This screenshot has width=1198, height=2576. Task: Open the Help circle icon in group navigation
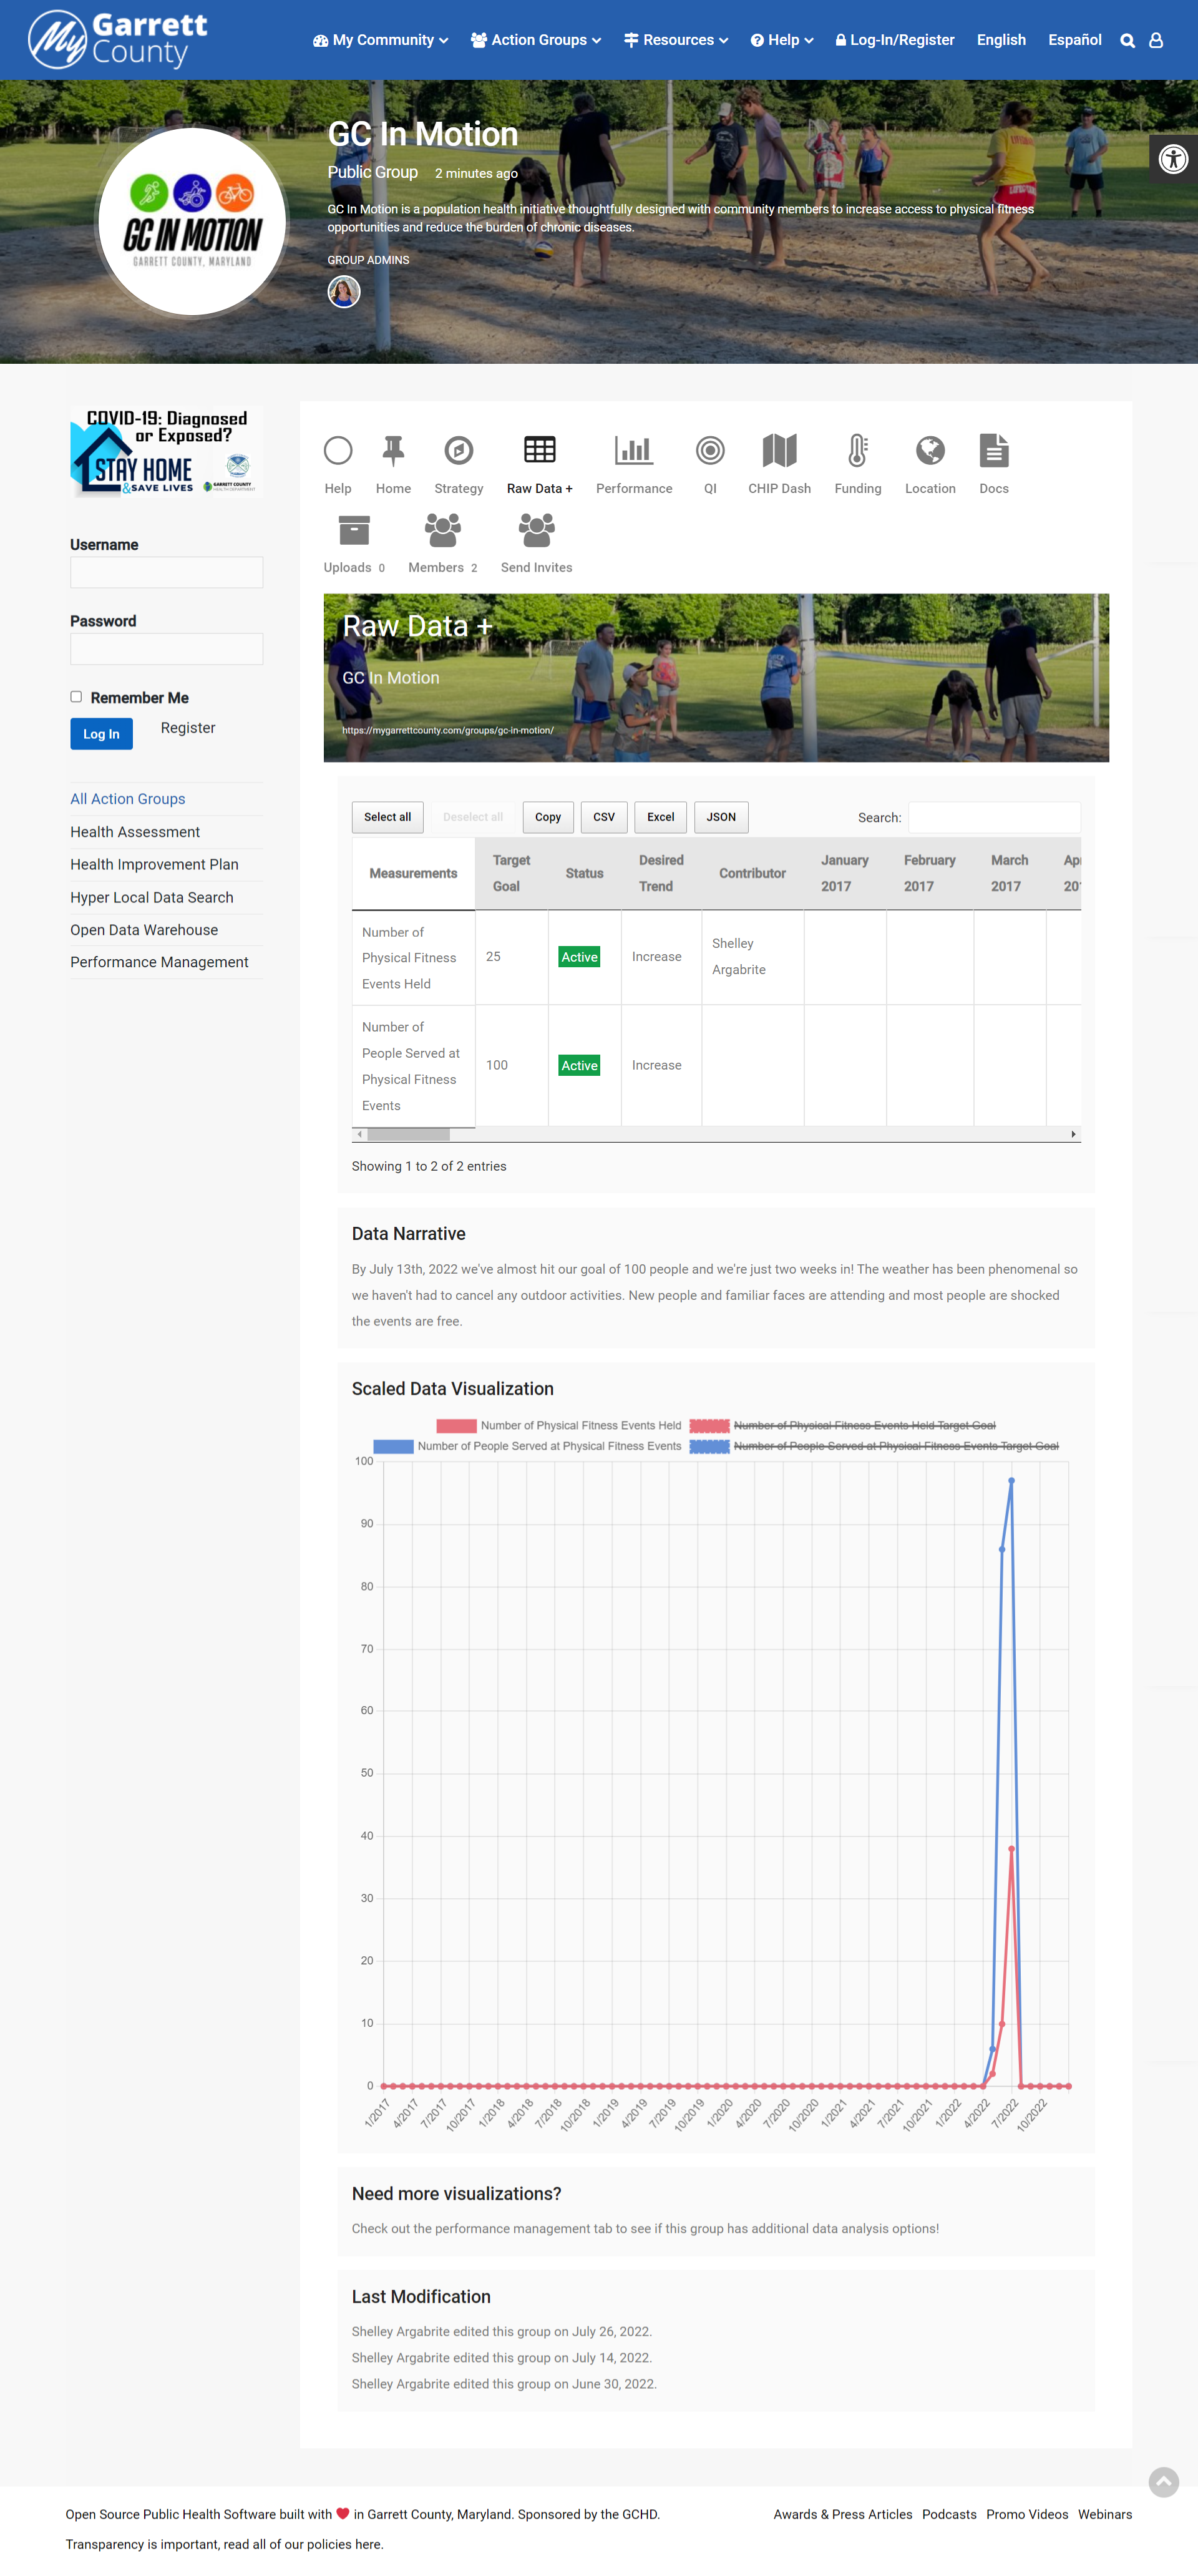coord(338,451)
